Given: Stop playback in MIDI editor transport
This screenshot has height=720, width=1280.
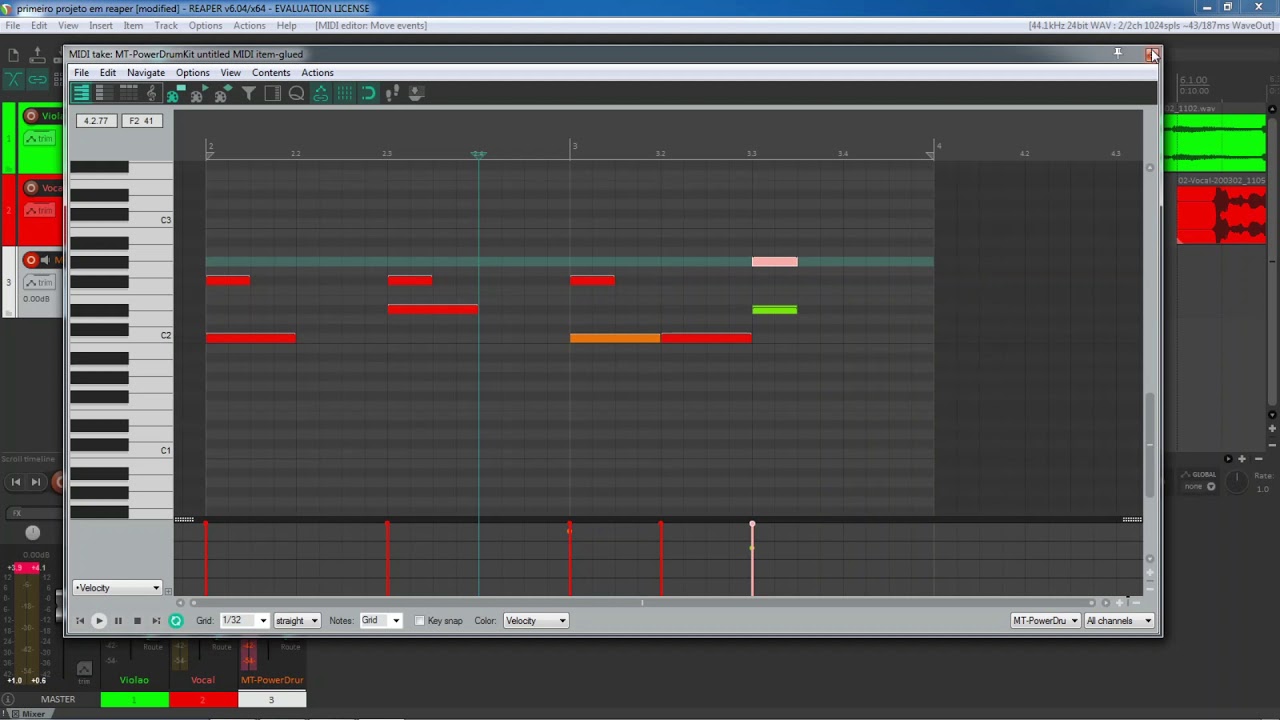Looking at the screenshot, I should [x=137, y=621].
